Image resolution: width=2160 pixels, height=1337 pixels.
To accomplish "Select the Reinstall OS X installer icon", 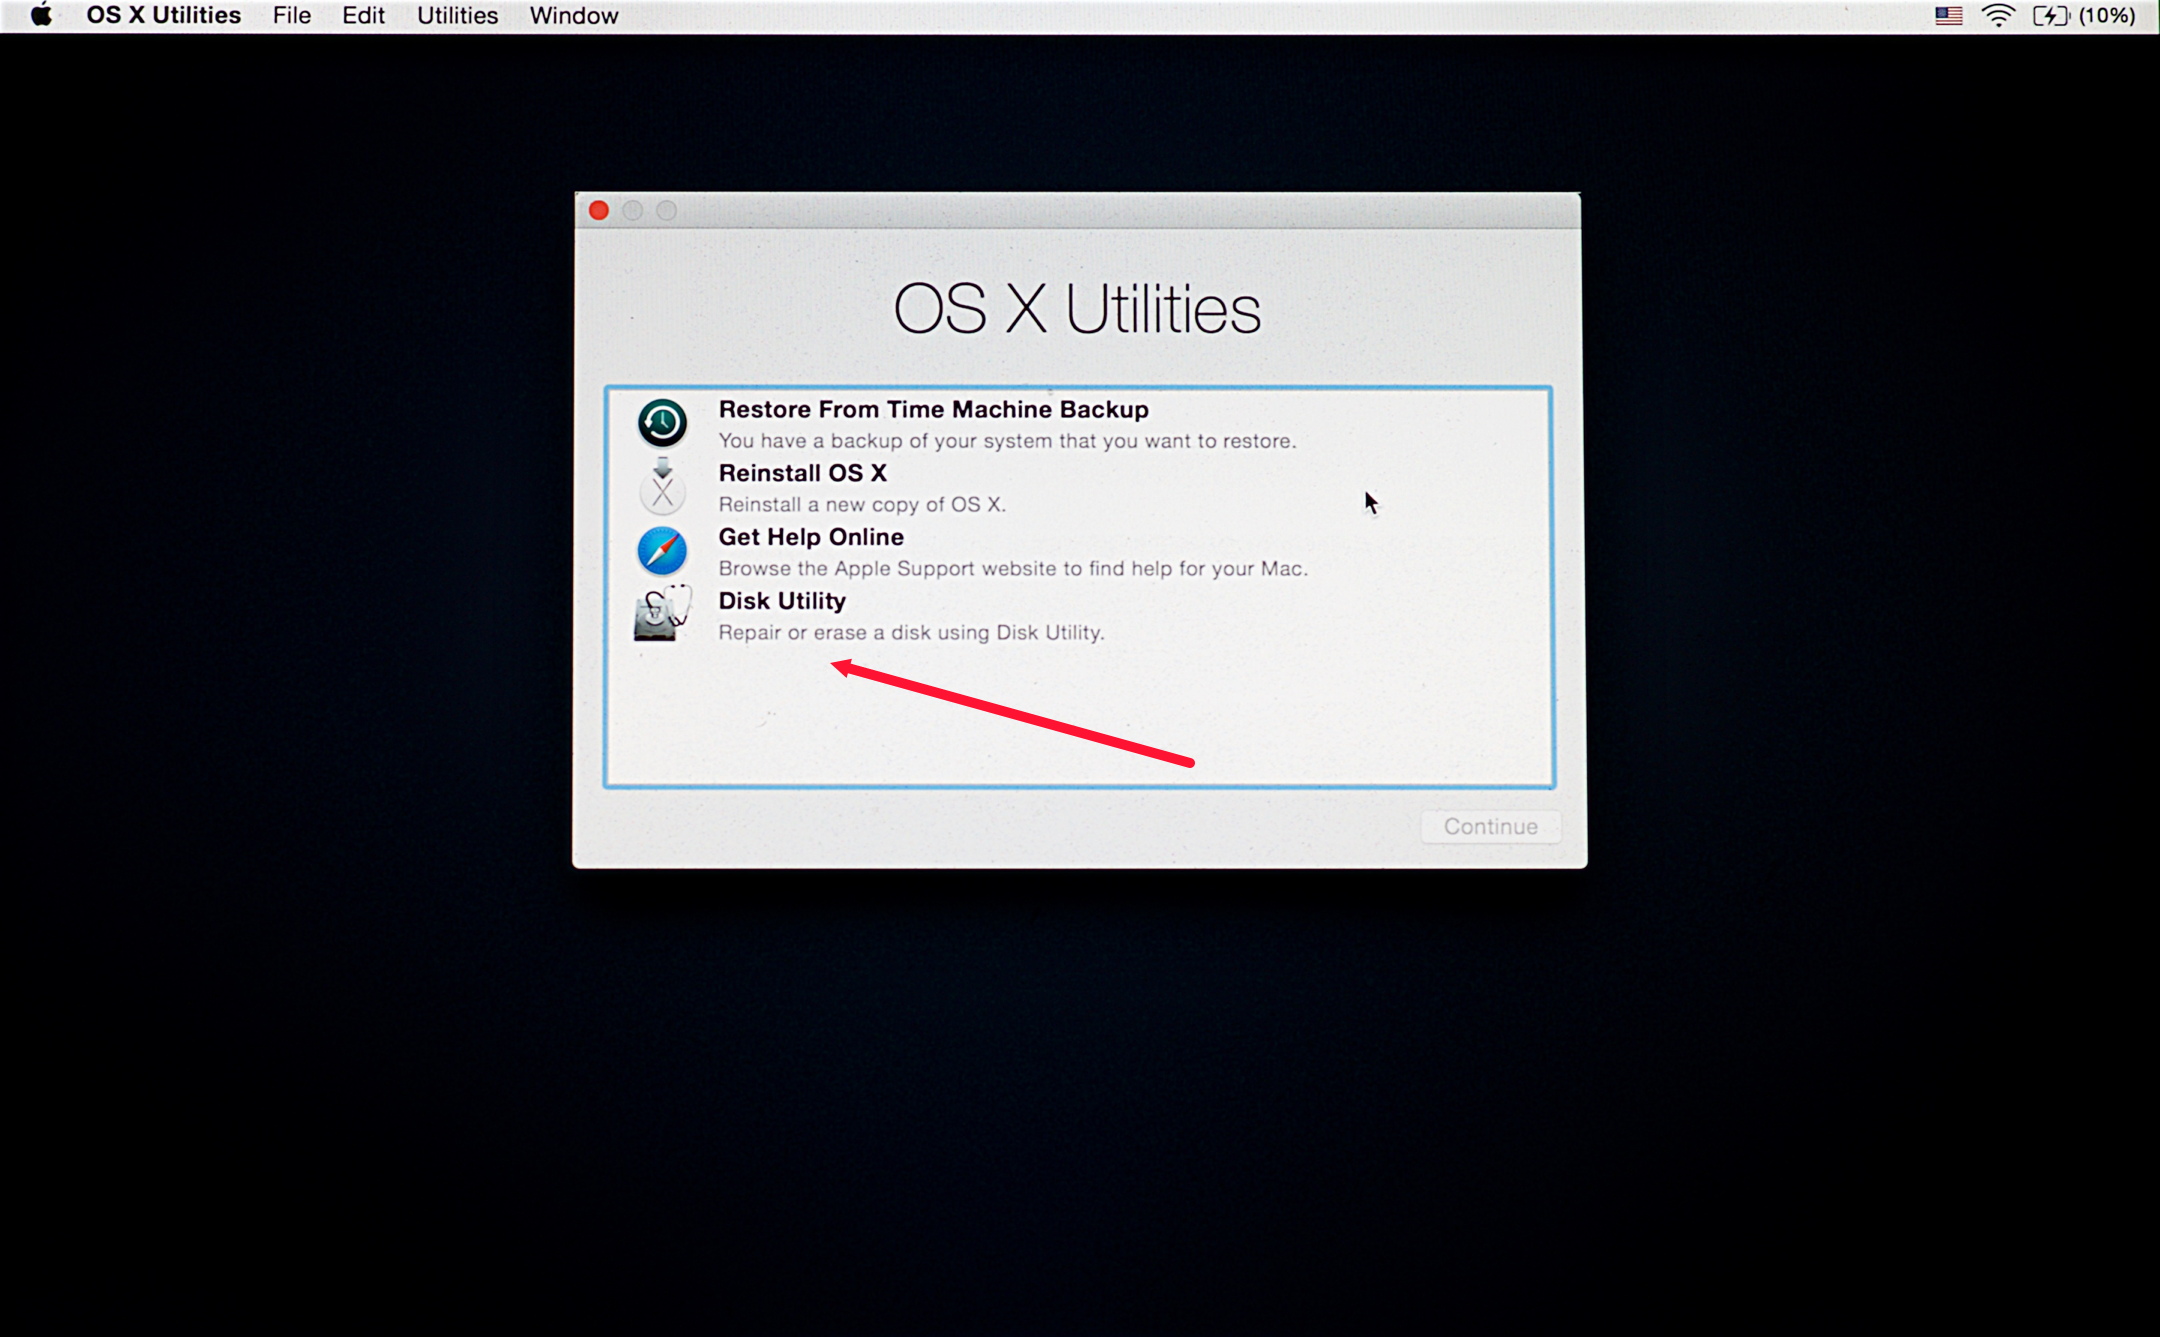I will pos(662,486).
